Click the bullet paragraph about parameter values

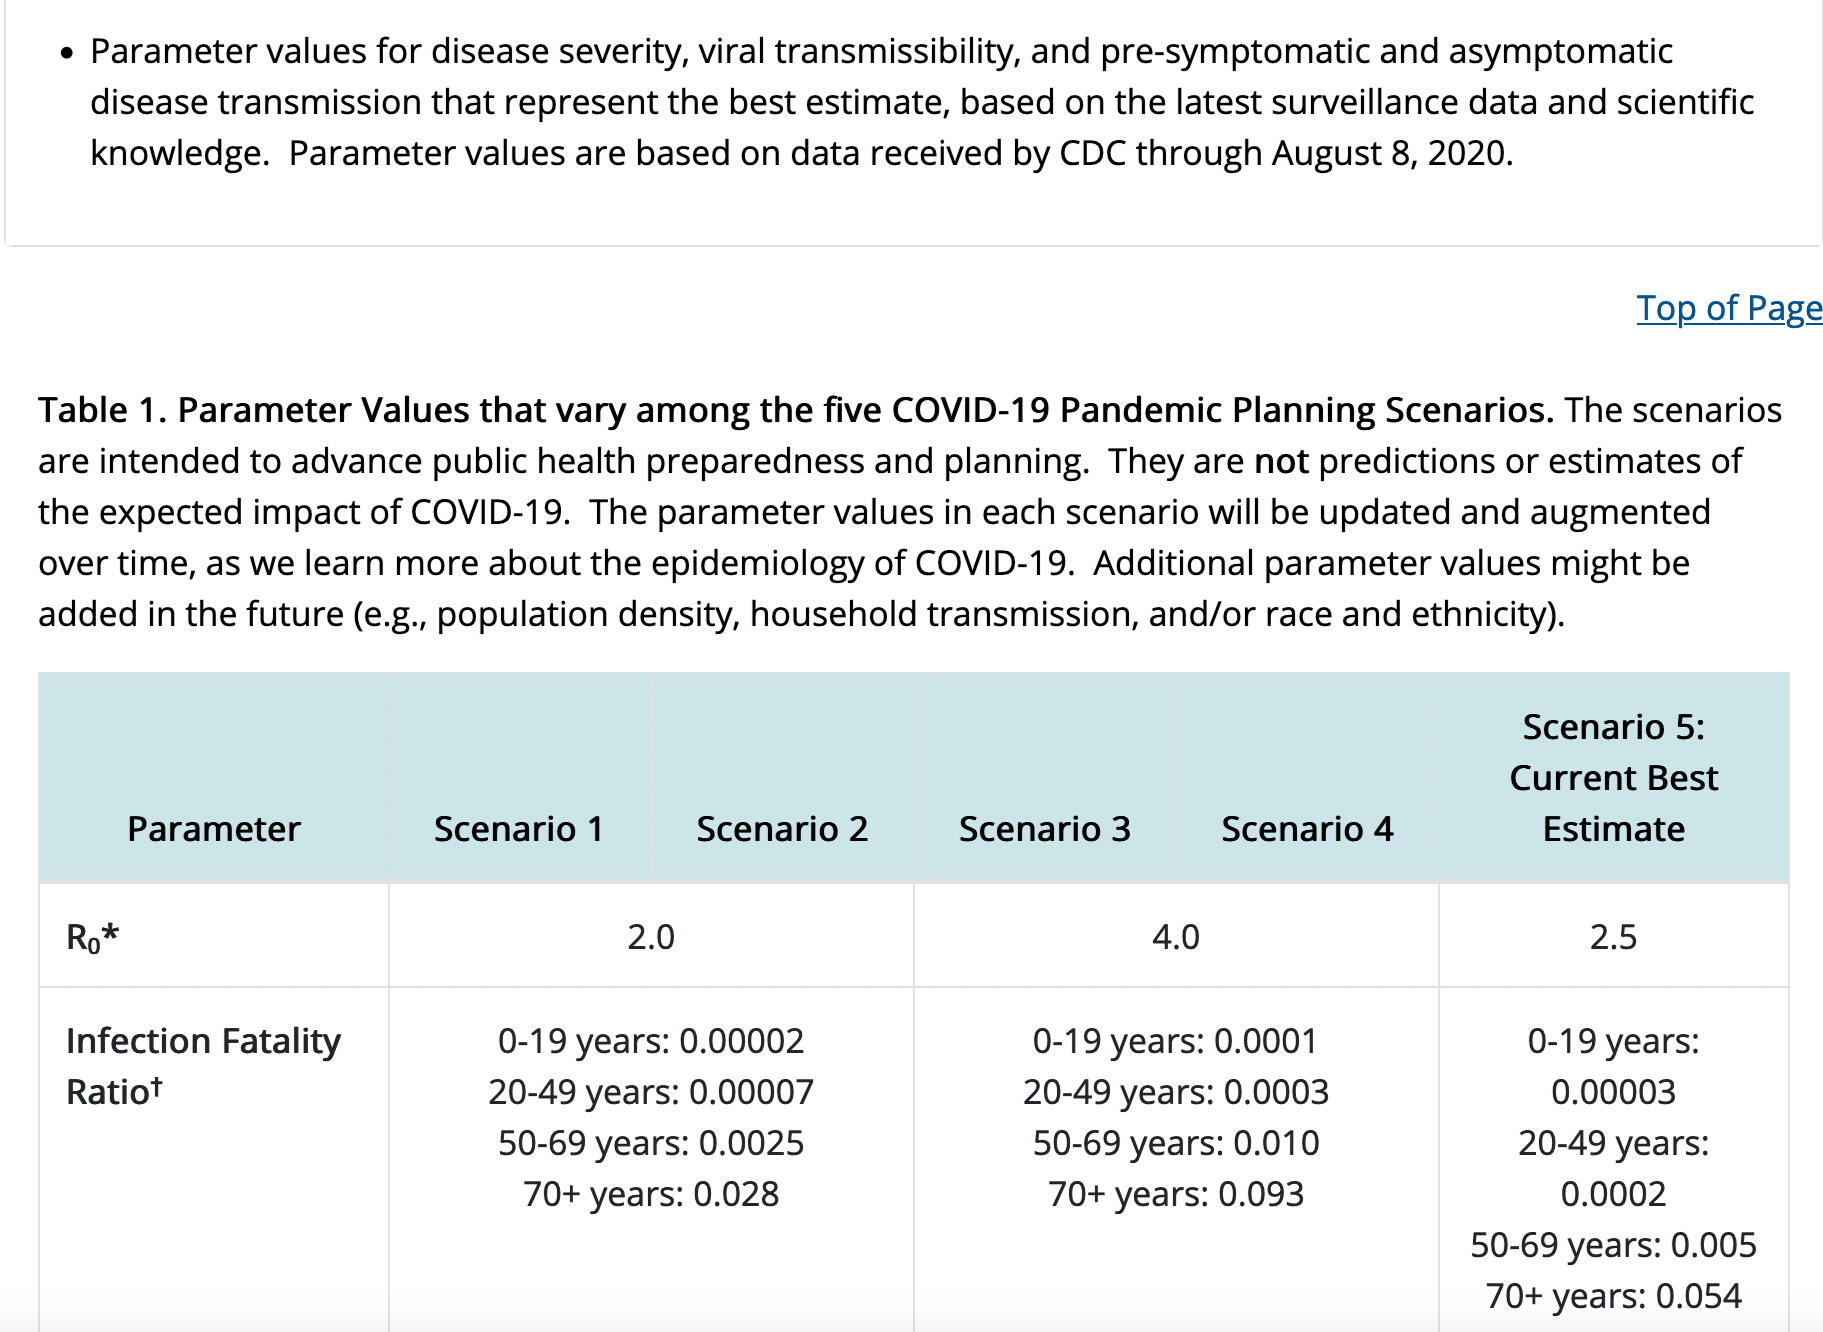click(920, 102)
